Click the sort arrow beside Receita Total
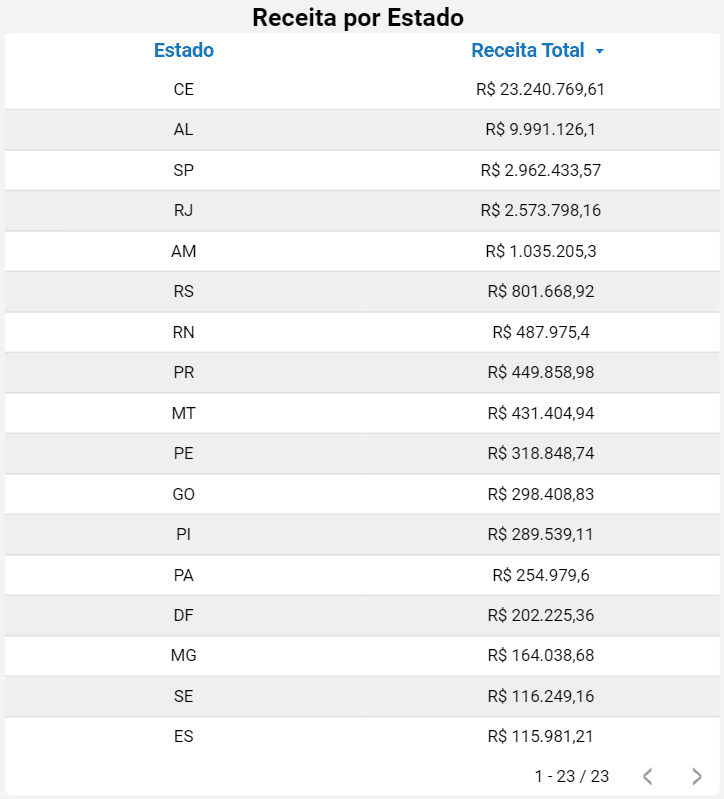Screen dimensions: 724x799 (x=599, y=51)
